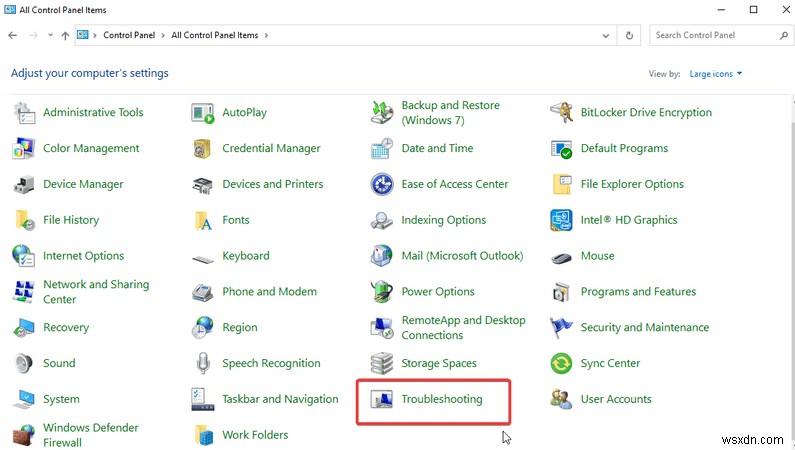Click the Power Options link
This screenshot has height=450, width=795.
438,292
